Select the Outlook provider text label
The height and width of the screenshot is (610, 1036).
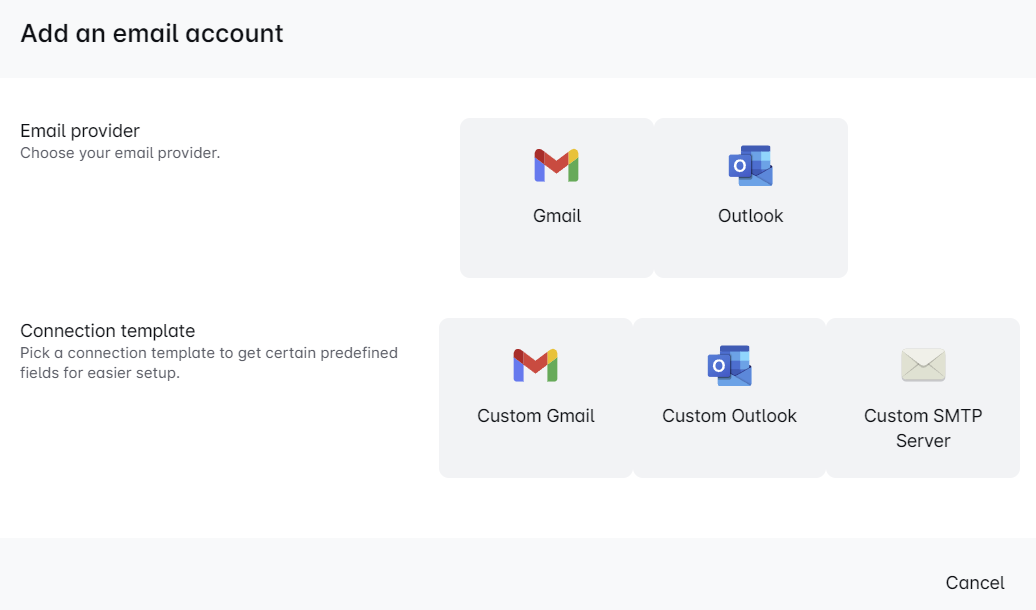point(751,216)
